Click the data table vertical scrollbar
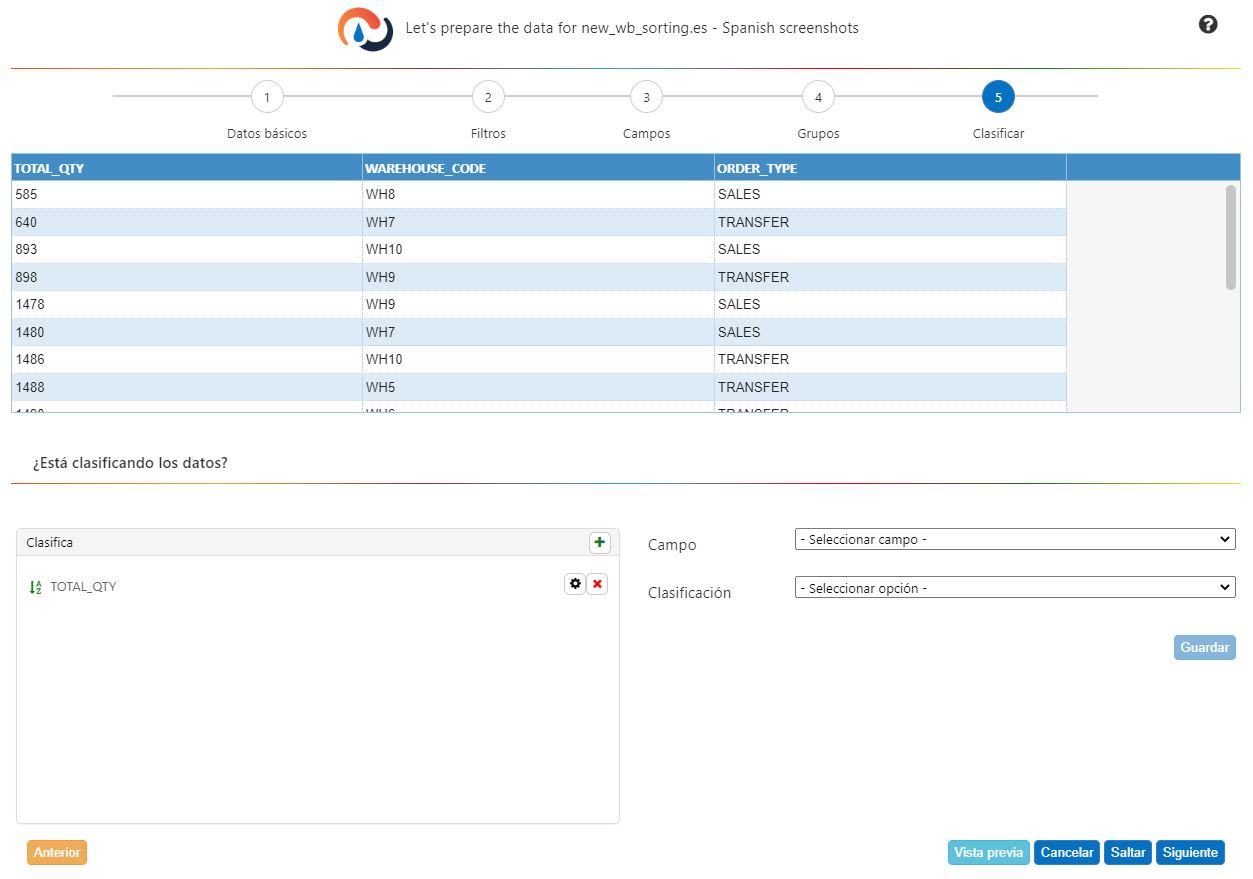1253x879 pixels. [x=1231, y=238]
